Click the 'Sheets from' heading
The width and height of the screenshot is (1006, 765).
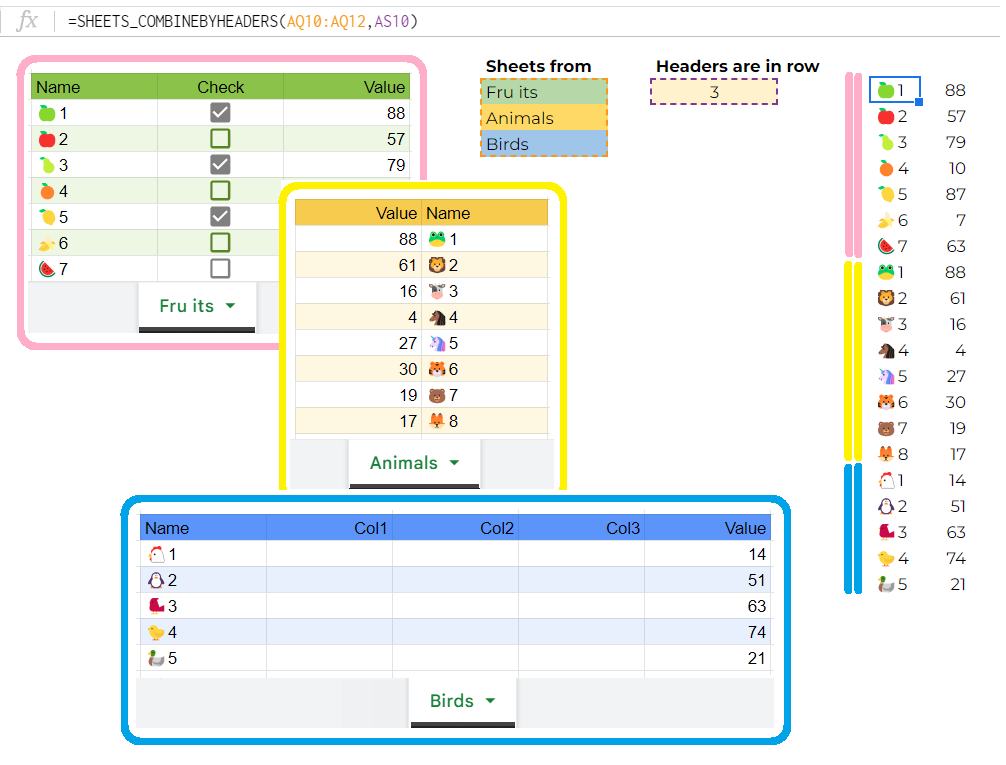coord(538,66)
